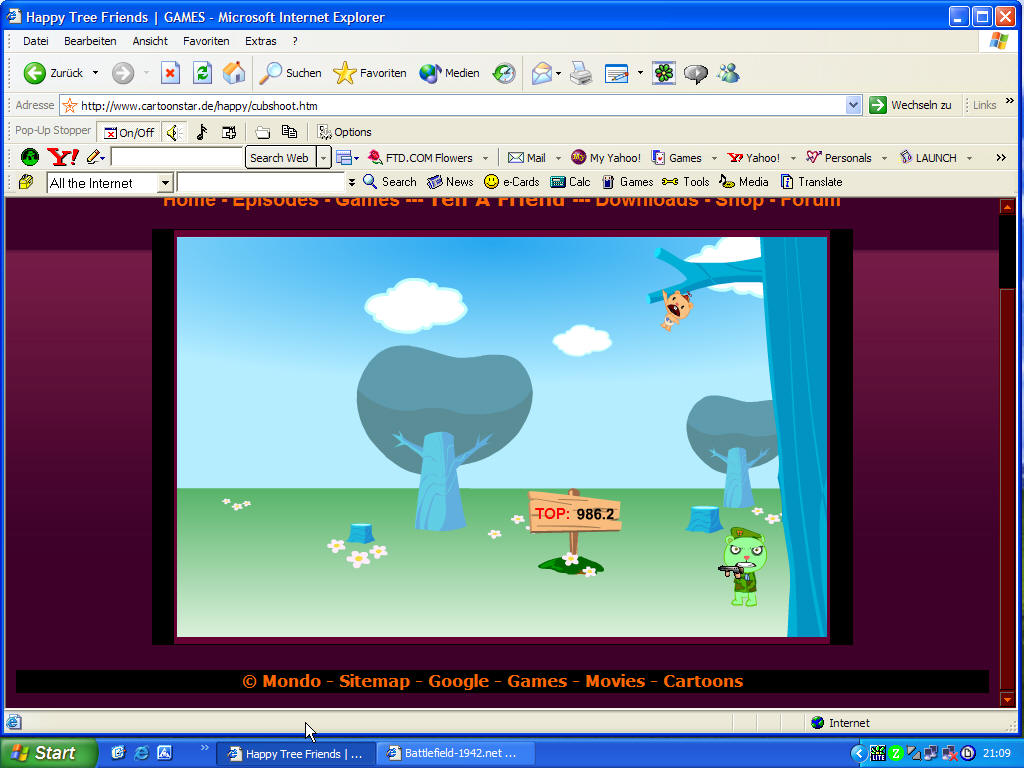Open the Translate toolbar button
Viewport: 1024px width, 768px height.
click(811, 182)
